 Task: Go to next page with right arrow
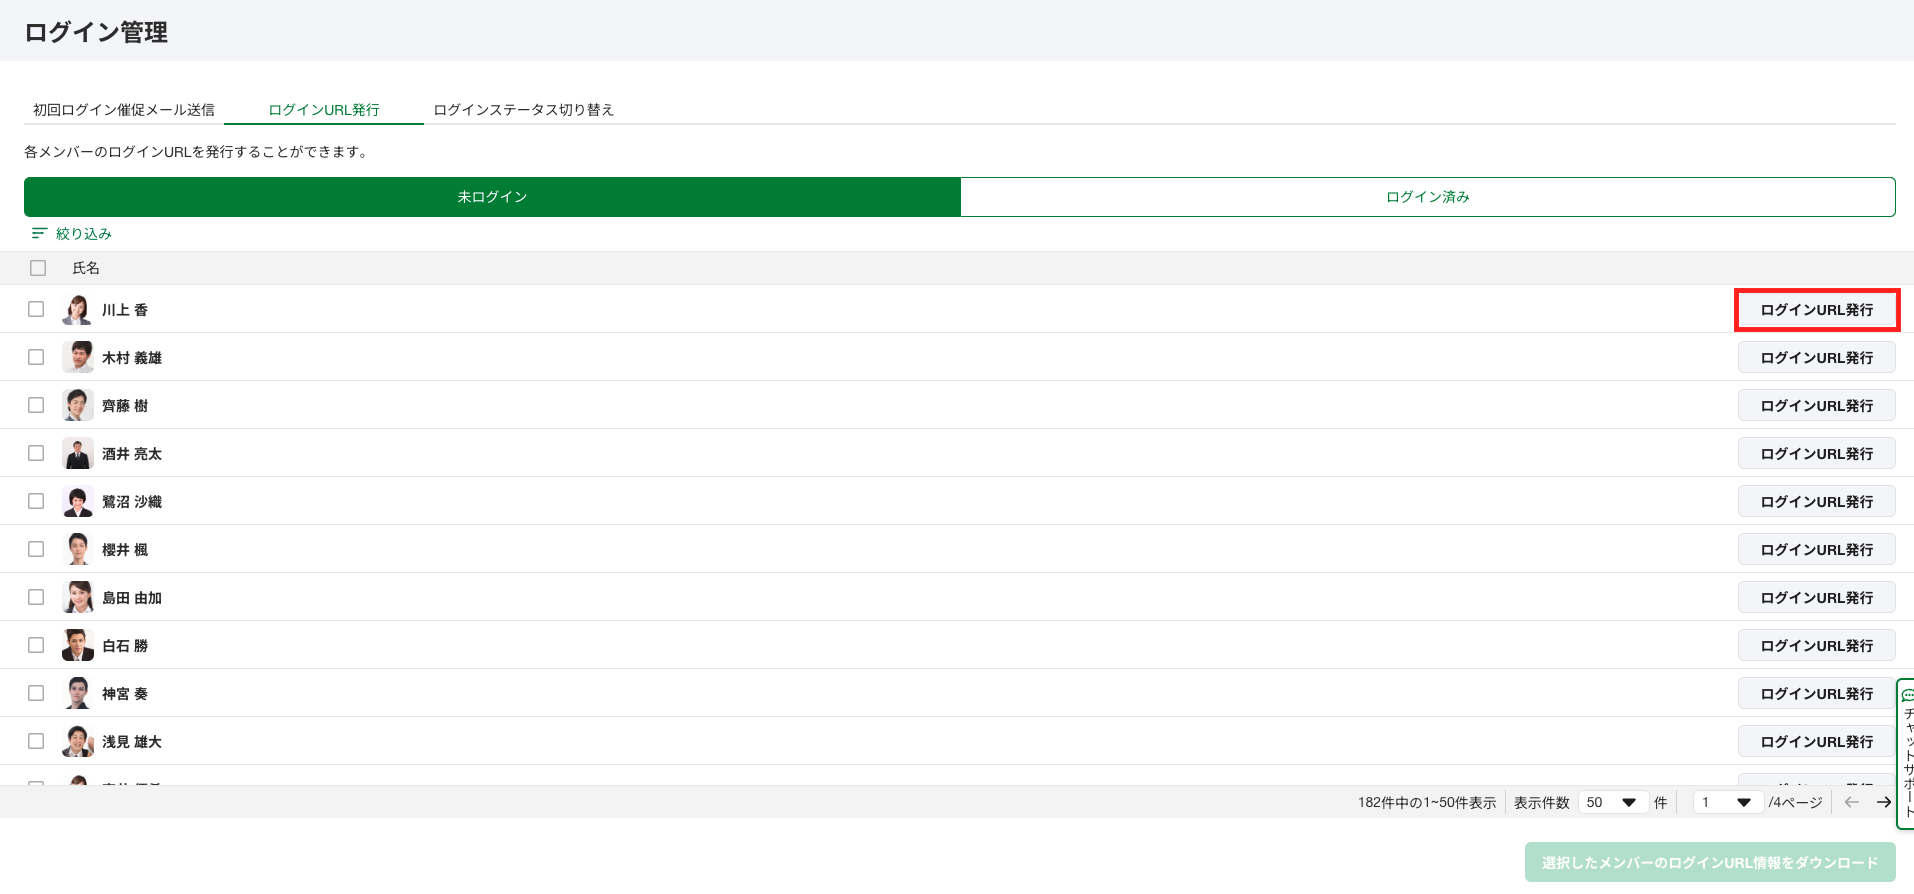[x=1884, y=802]
